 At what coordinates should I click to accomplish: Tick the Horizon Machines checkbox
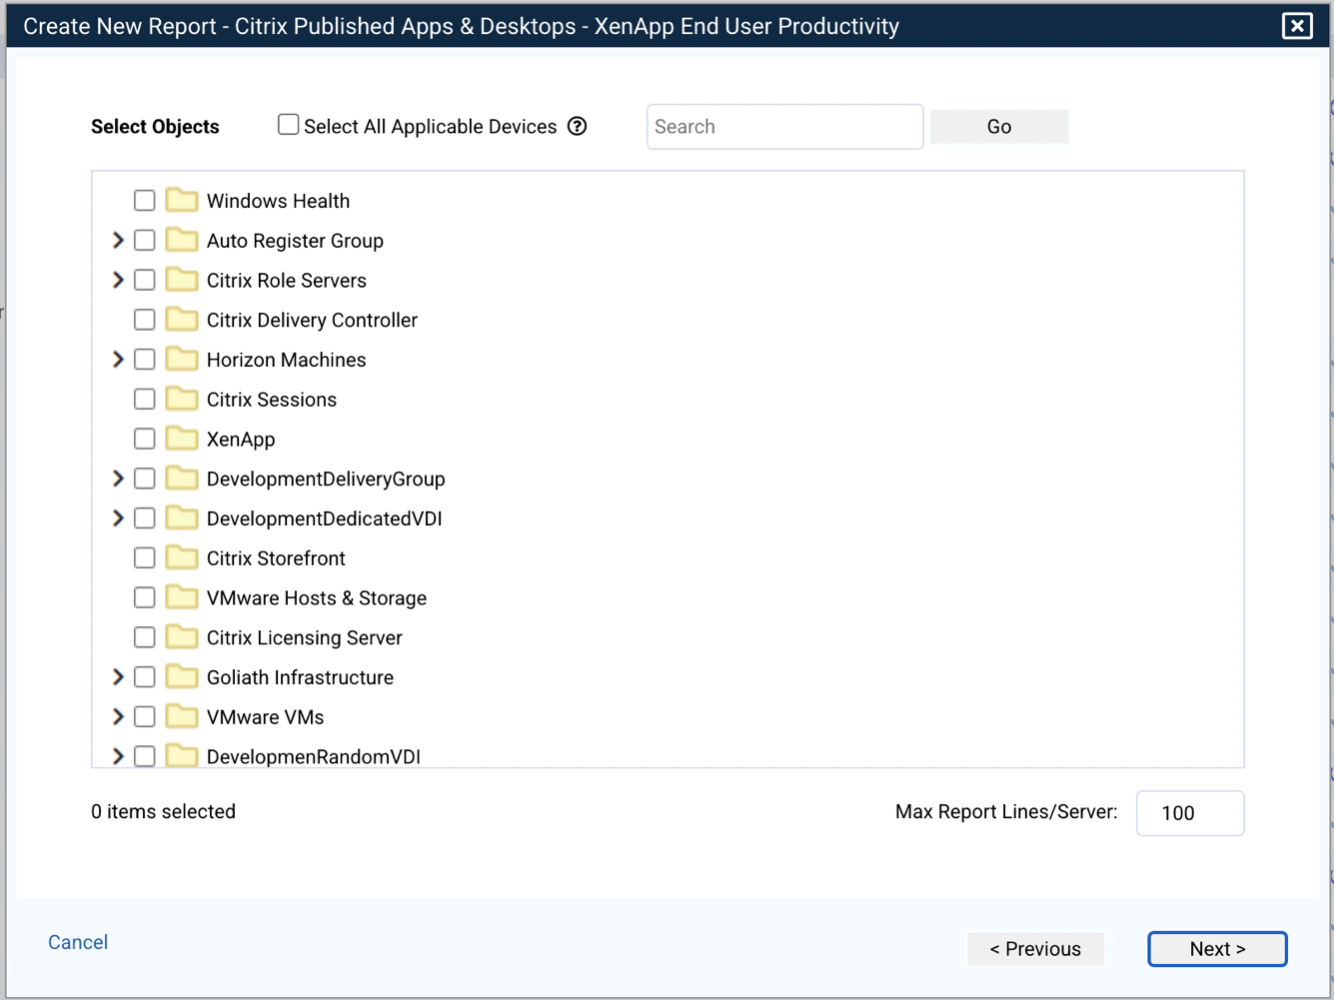145,359
